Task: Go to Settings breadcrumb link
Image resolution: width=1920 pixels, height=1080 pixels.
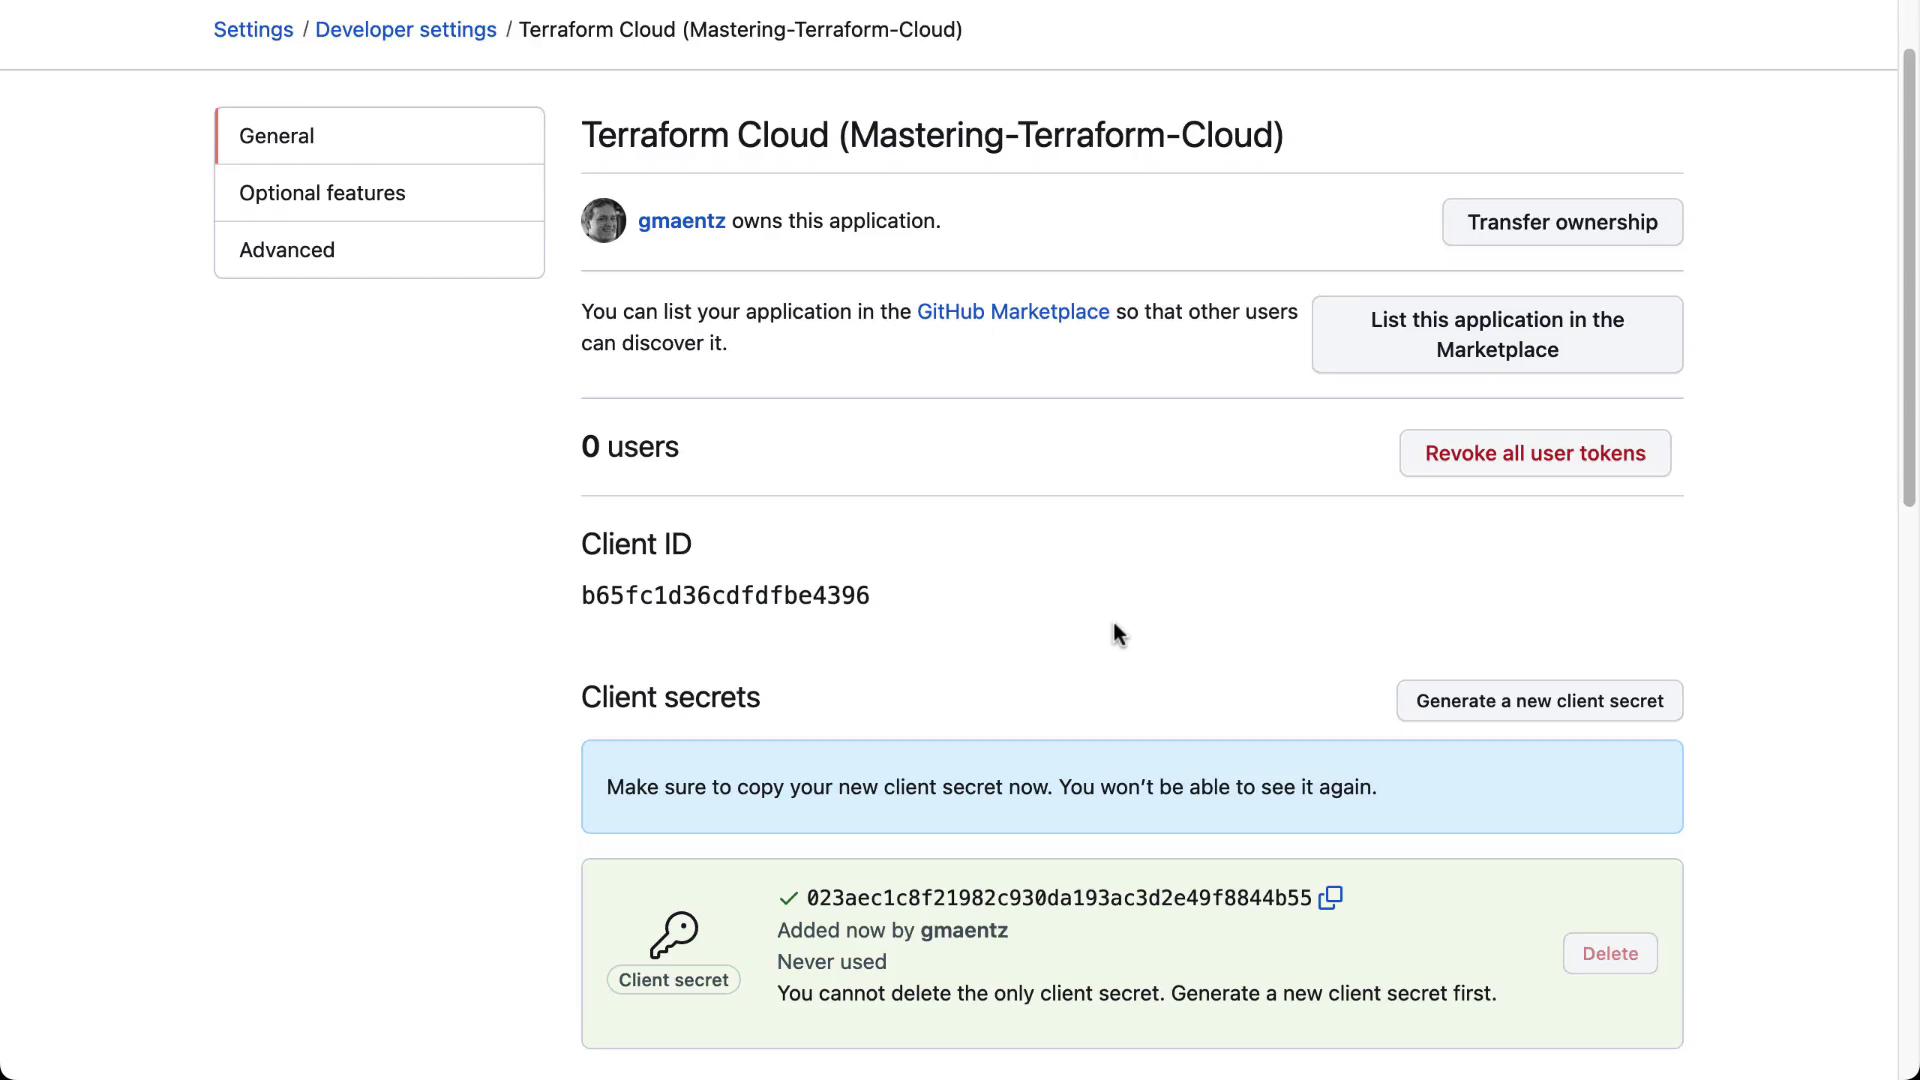Action: pyautogui.click(x=253, y=30)
